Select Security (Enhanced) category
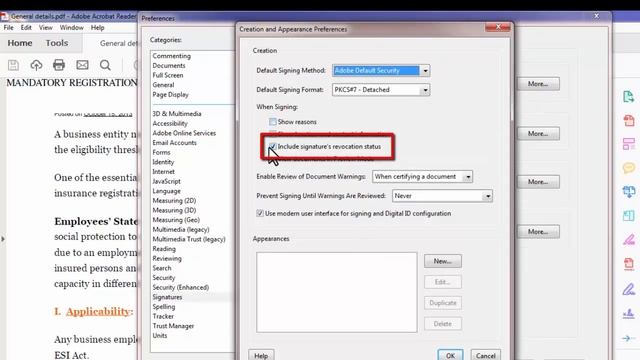Viewport: 640px width, 360px height. (x=180, y=287)
